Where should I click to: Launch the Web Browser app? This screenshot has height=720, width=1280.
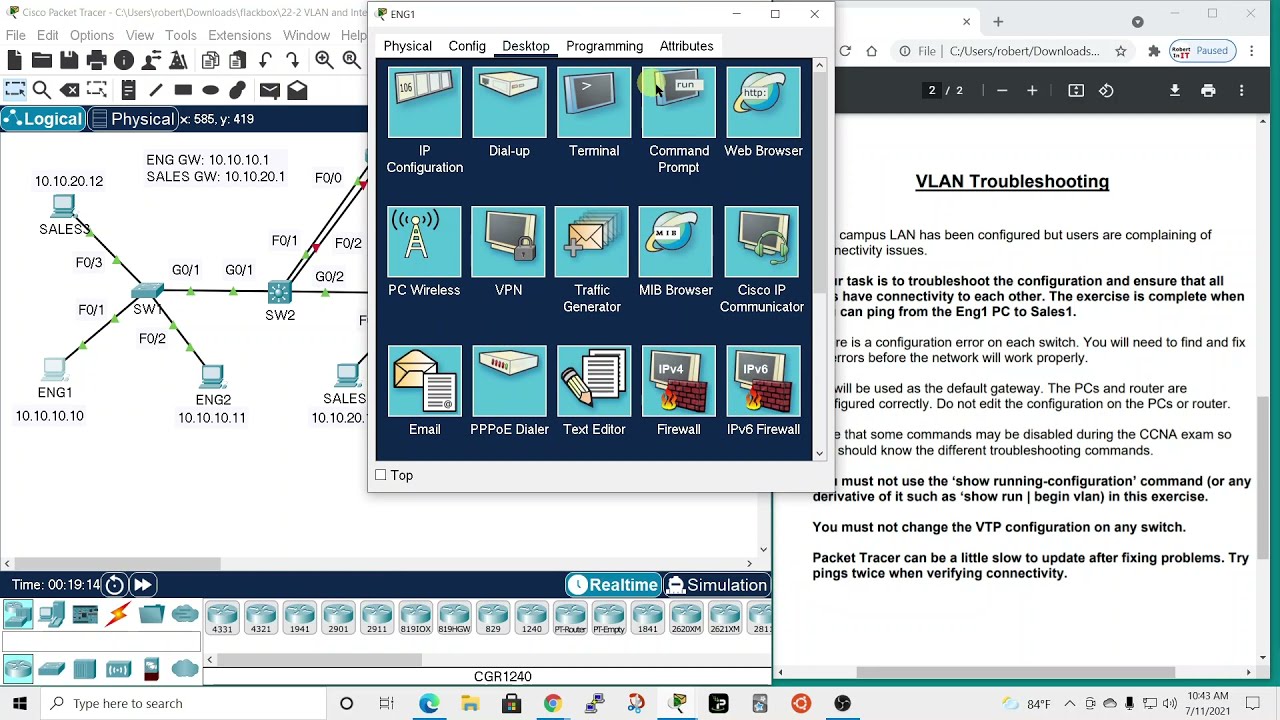click(763, 102)
